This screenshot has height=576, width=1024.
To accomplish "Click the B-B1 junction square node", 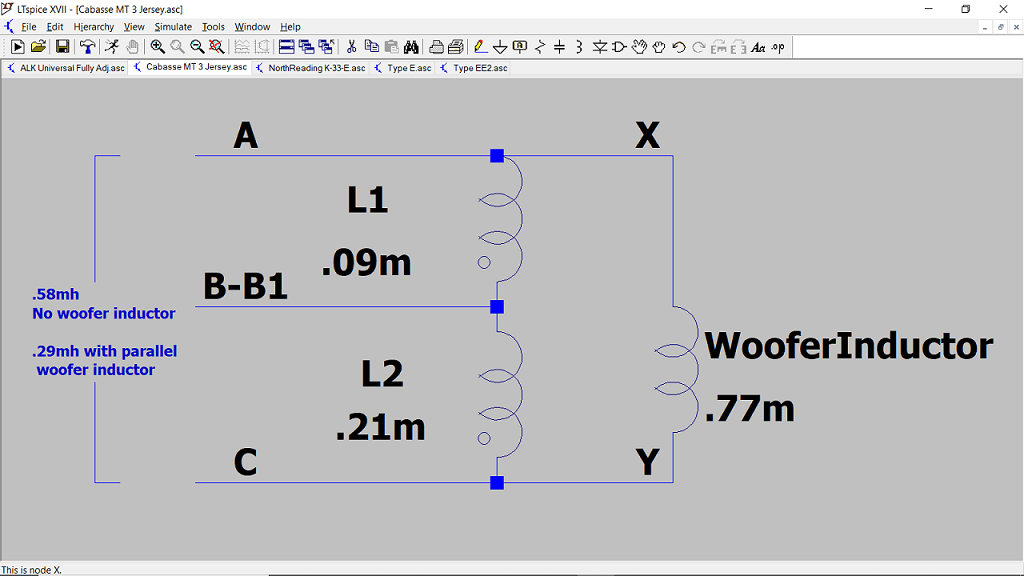I will (497, 306).
